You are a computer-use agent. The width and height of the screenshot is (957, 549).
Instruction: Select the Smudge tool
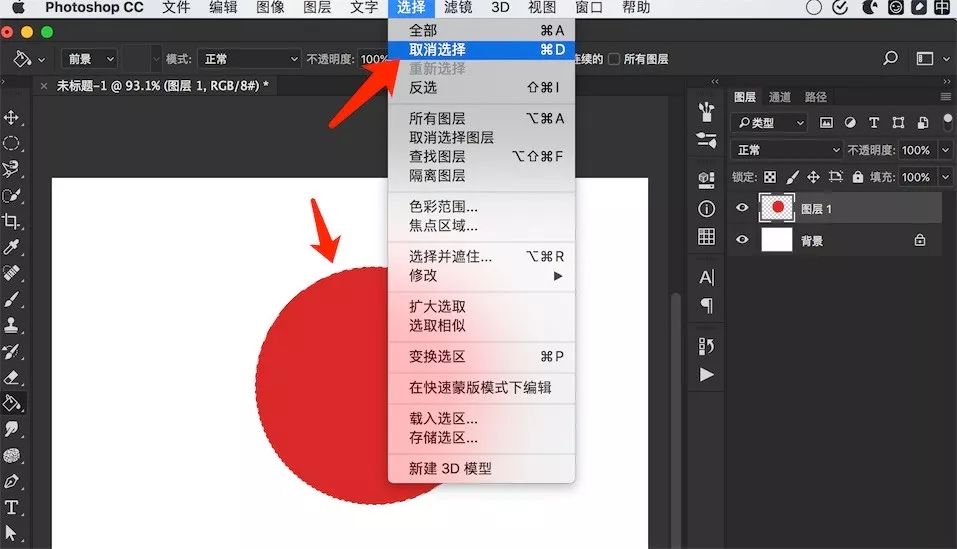[11, 429]
